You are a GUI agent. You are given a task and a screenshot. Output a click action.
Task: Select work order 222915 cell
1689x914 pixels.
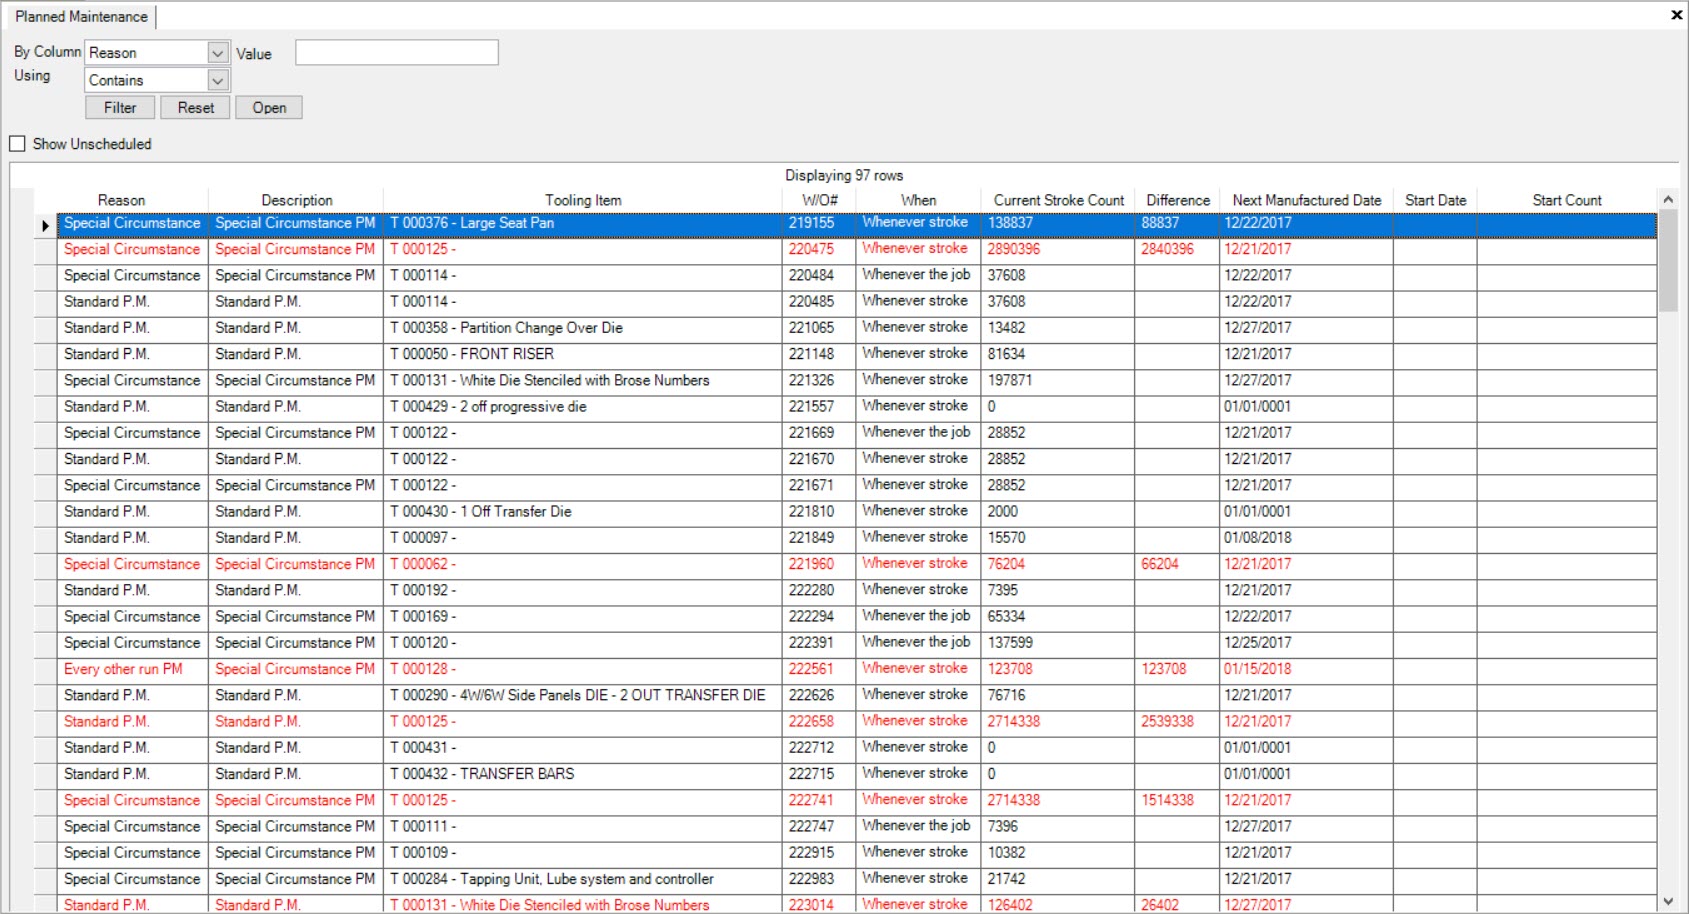point(819,853)
